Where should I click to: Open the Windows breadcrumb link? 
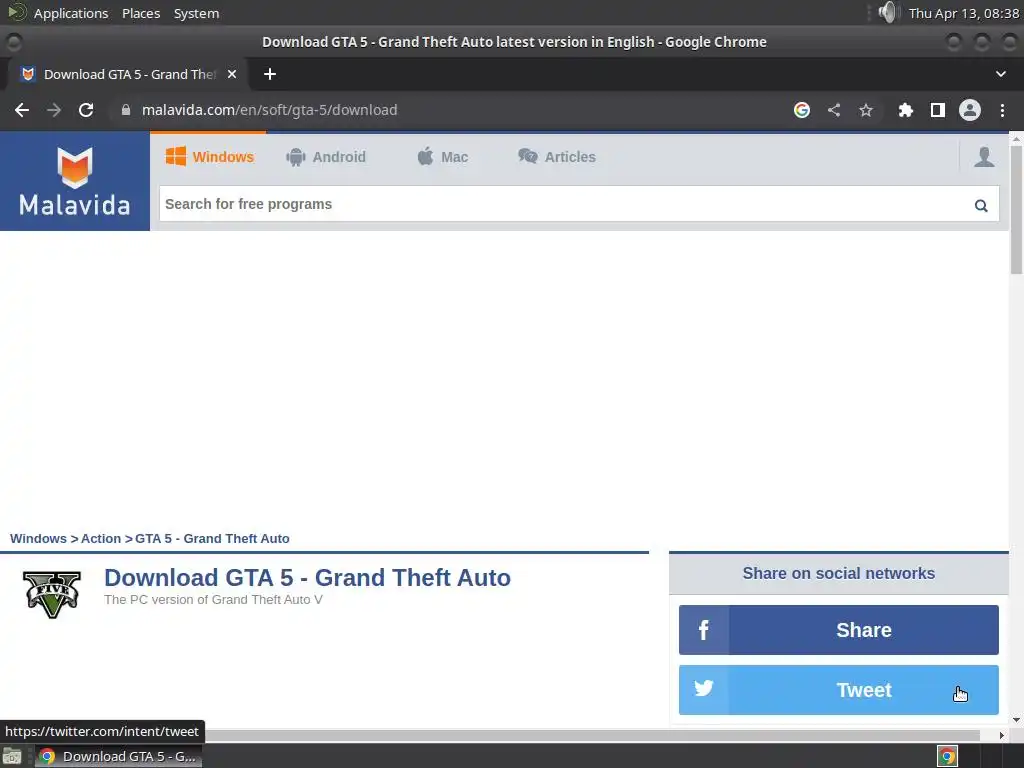coord(38,539)
